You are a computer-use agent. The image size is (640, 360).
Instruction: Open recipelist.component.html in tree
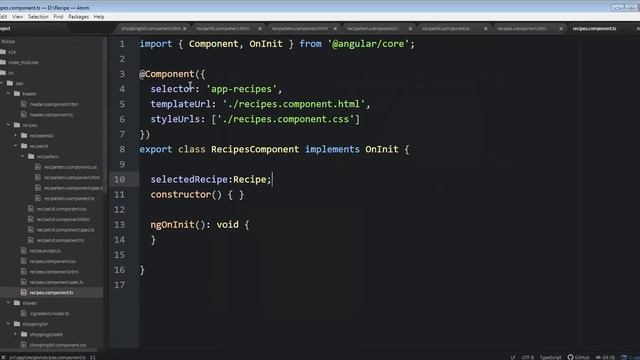tap(63, 219)
